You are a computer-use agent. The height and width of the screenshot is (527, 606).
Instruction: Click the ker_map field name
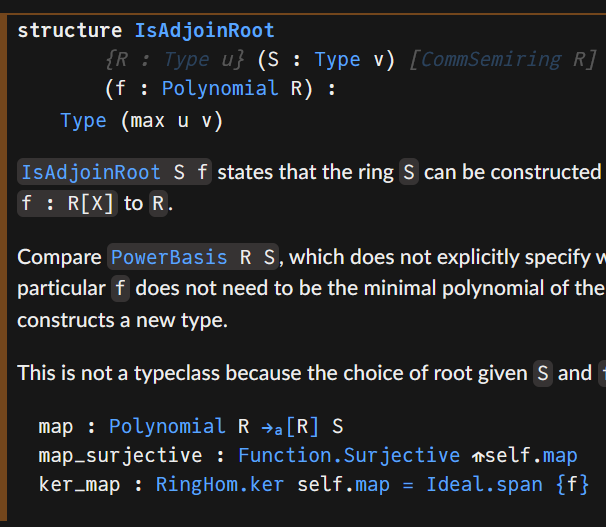pos(76,484)
